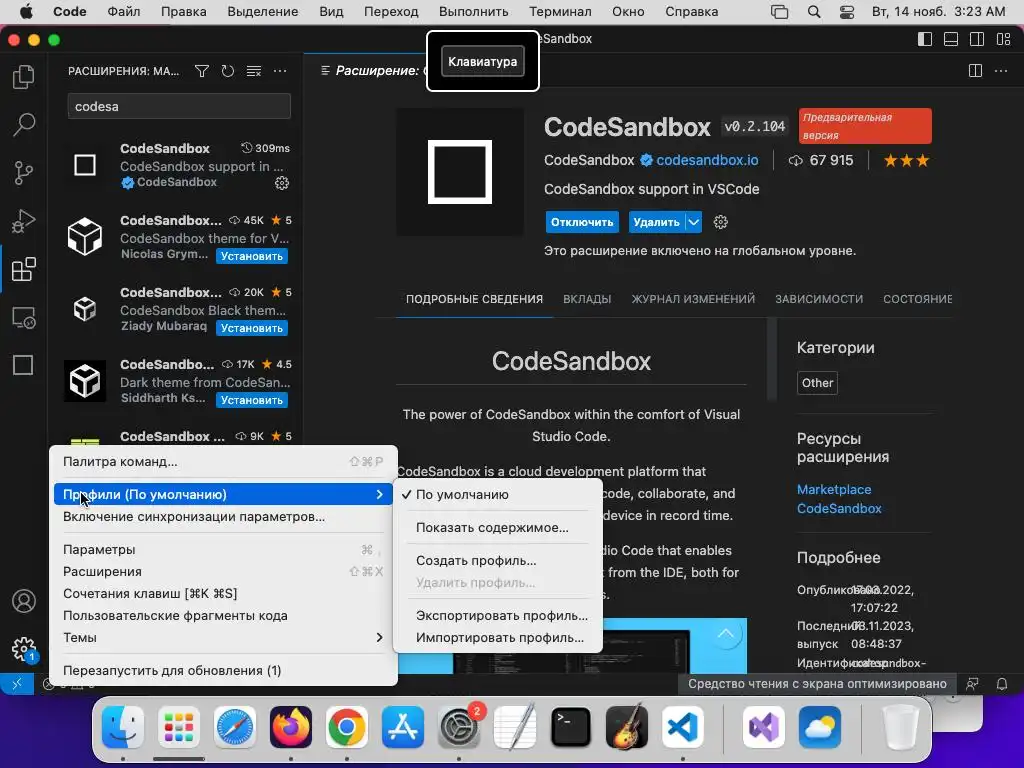
Task: Open the Search view in activity bar
Action: coord(24,125)
